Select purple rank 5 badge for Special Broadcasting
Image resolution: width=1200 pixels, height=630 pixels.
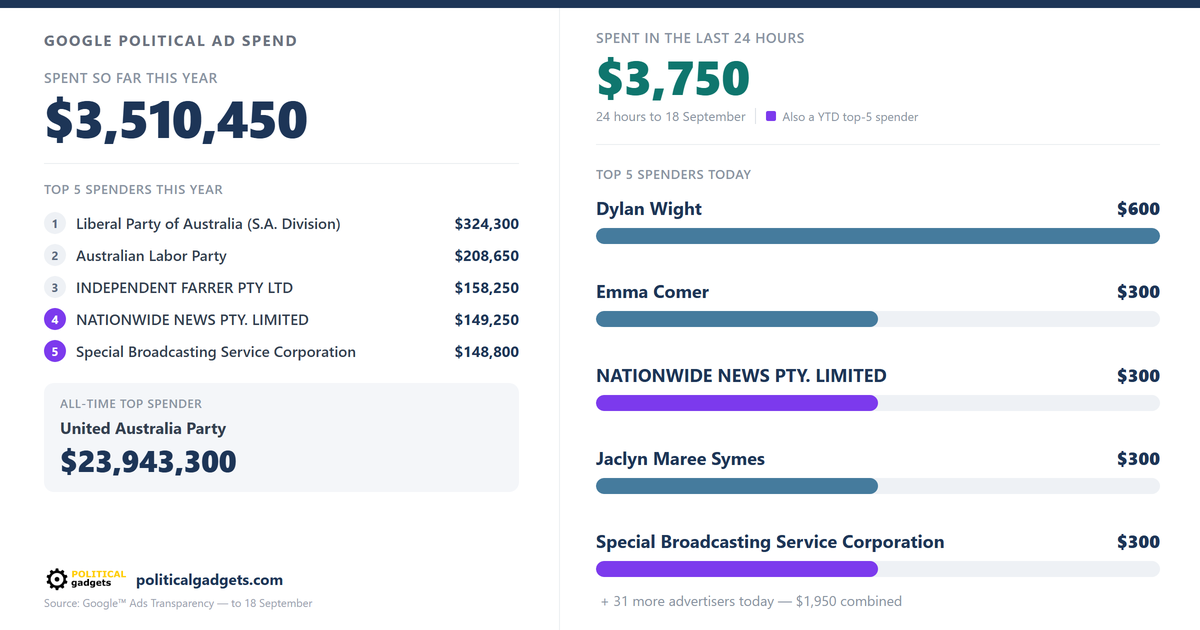click(x=55, y=352)
